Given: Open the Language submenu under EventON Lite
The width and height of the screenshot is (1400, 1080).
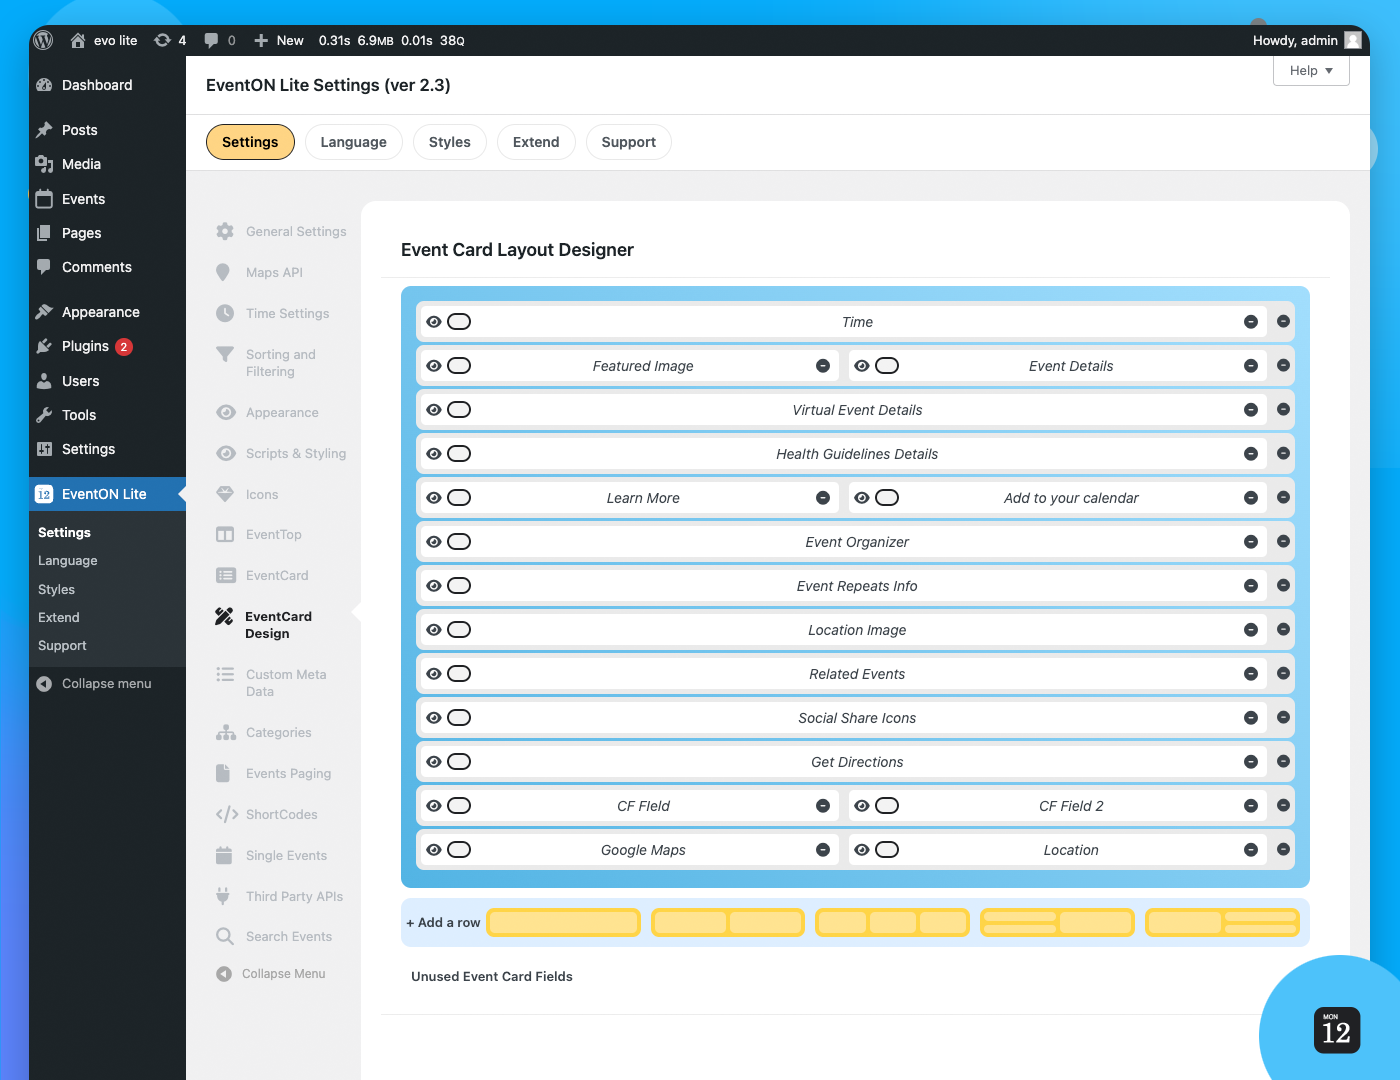Looking at the screenshot, I should [68, 561].
